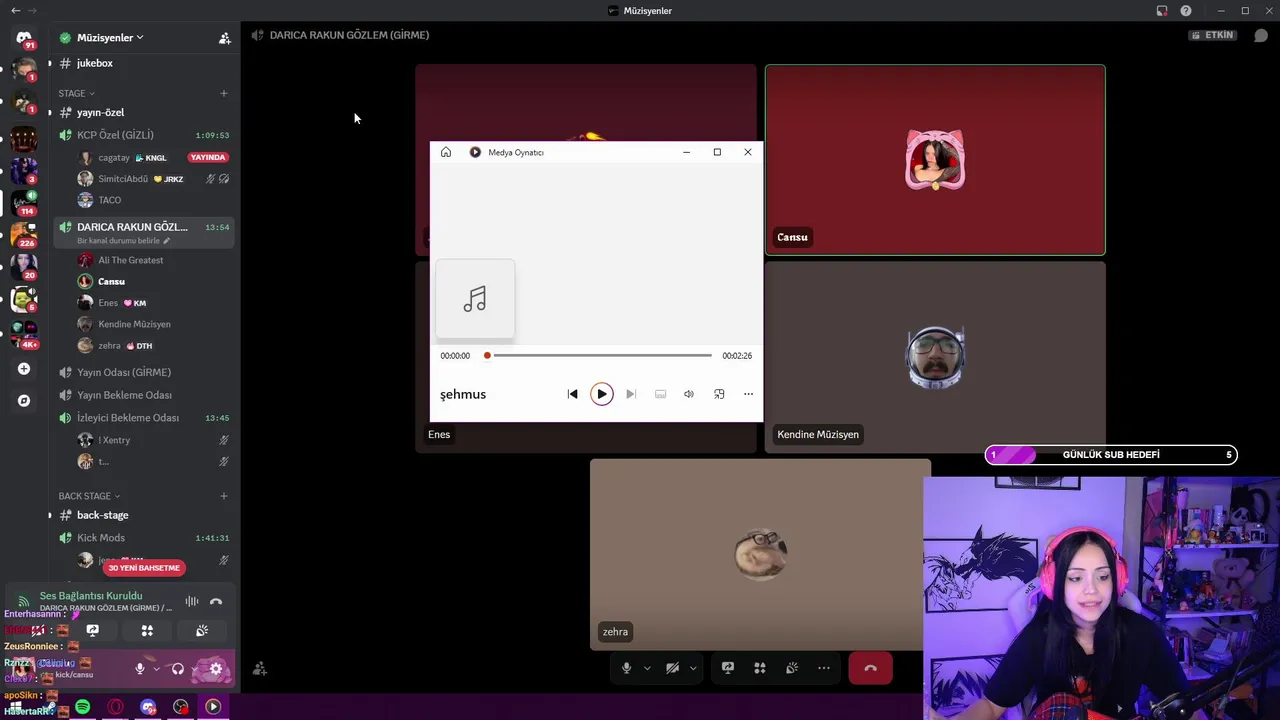
Task: Open OBS Studio from the taskbar
Action: click(x=180, y=707)
